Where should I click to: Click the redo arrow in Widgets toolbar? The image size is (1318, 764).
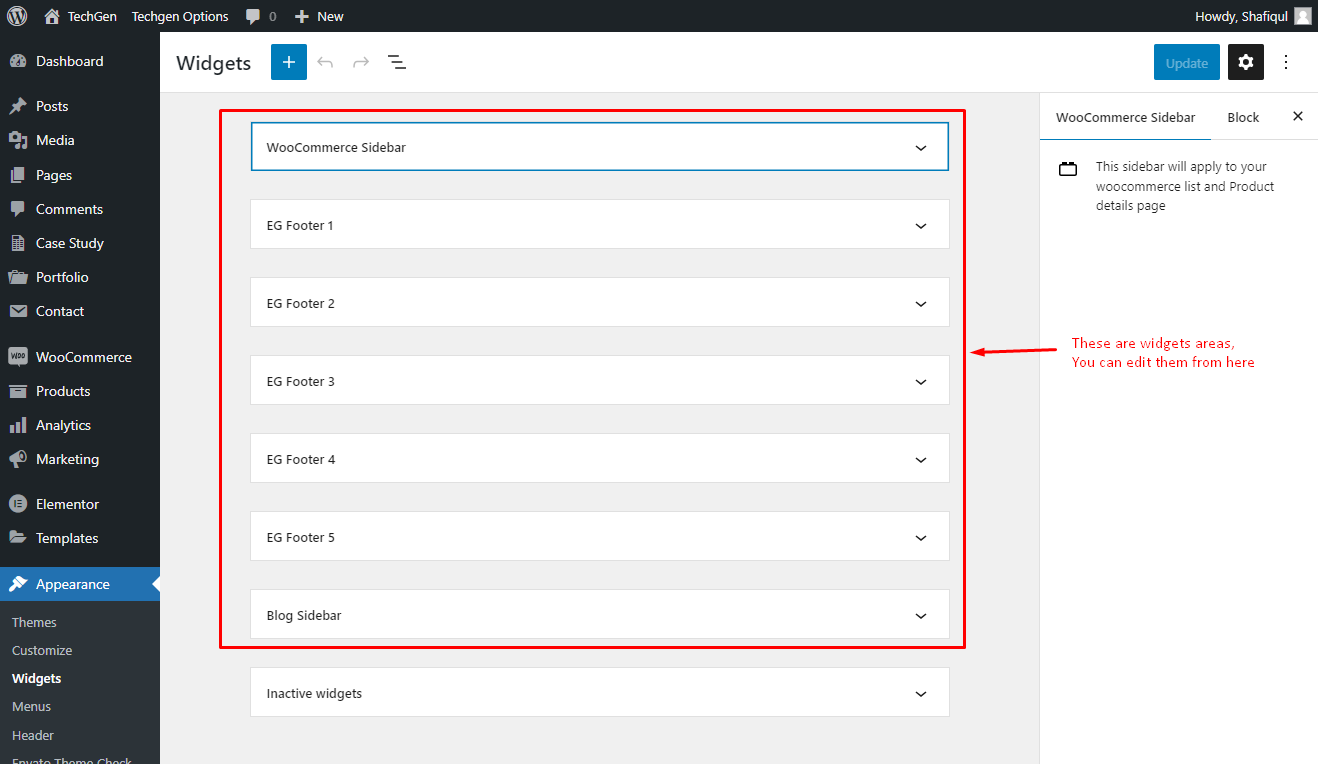click(x=361, y=62)
